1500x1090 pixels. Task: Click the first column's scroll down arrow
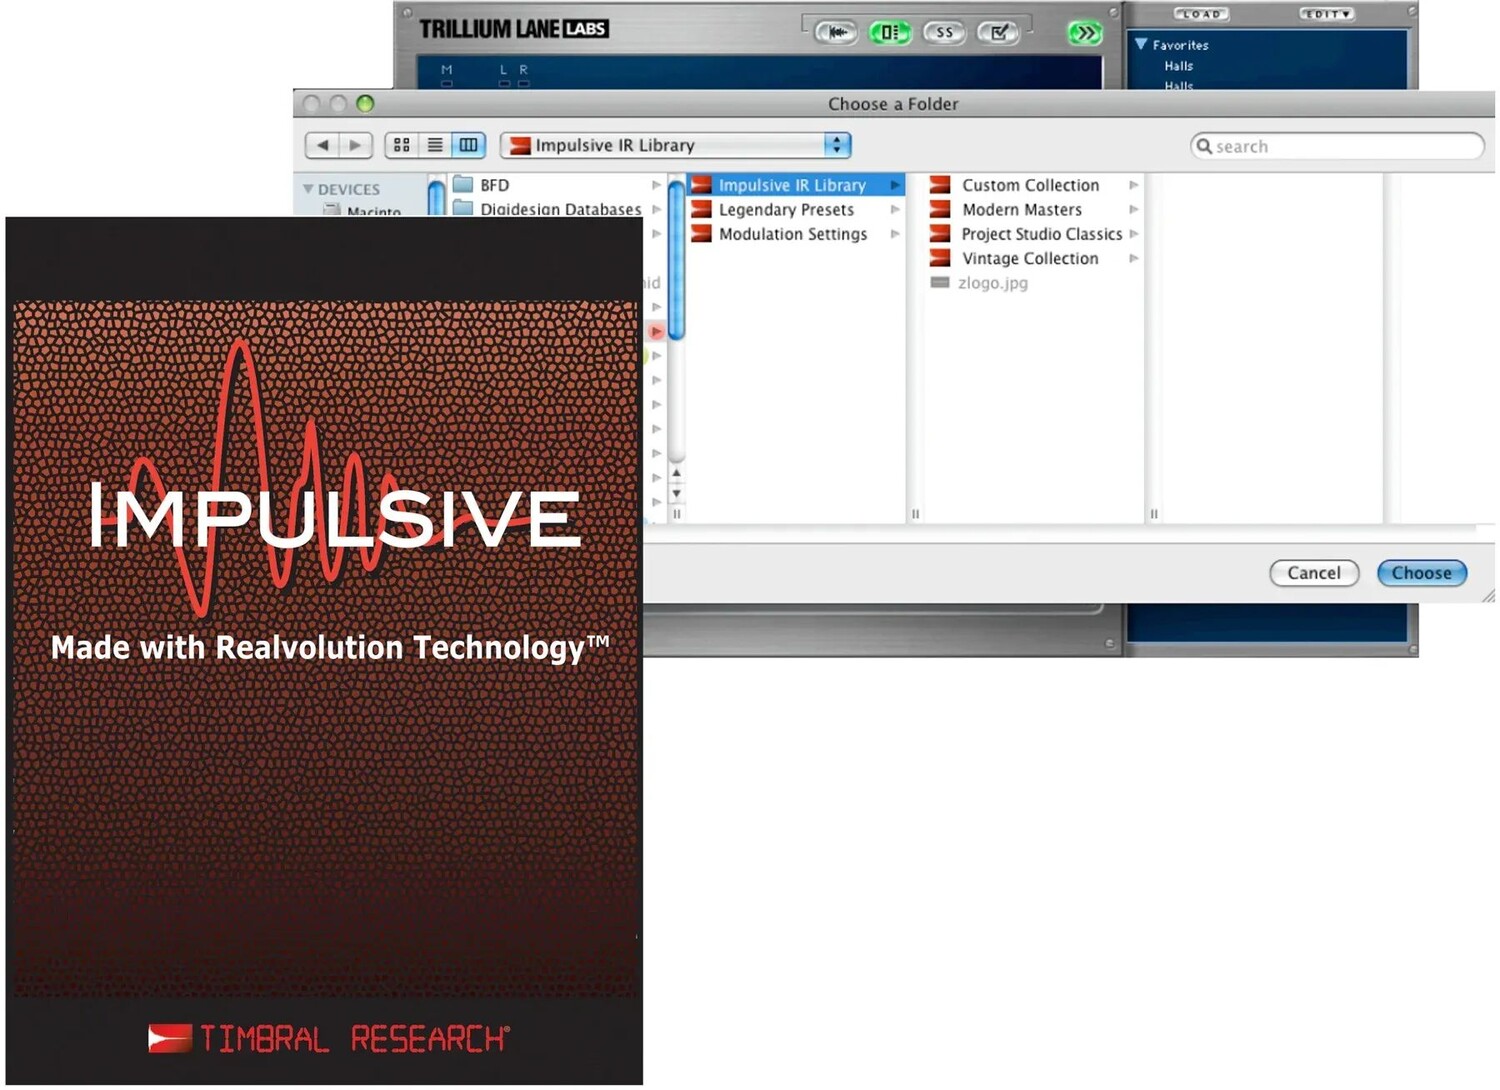pos(677,493)
